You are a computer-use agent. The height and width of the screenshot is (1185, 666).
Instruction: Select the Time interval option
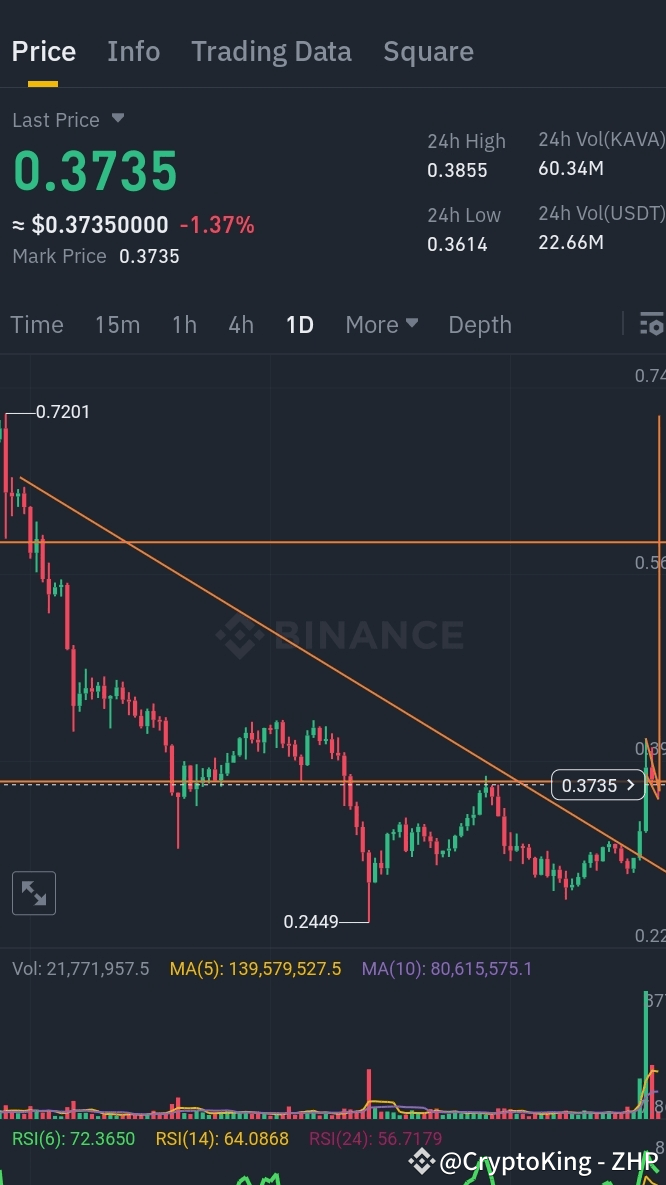click(37, 324)
